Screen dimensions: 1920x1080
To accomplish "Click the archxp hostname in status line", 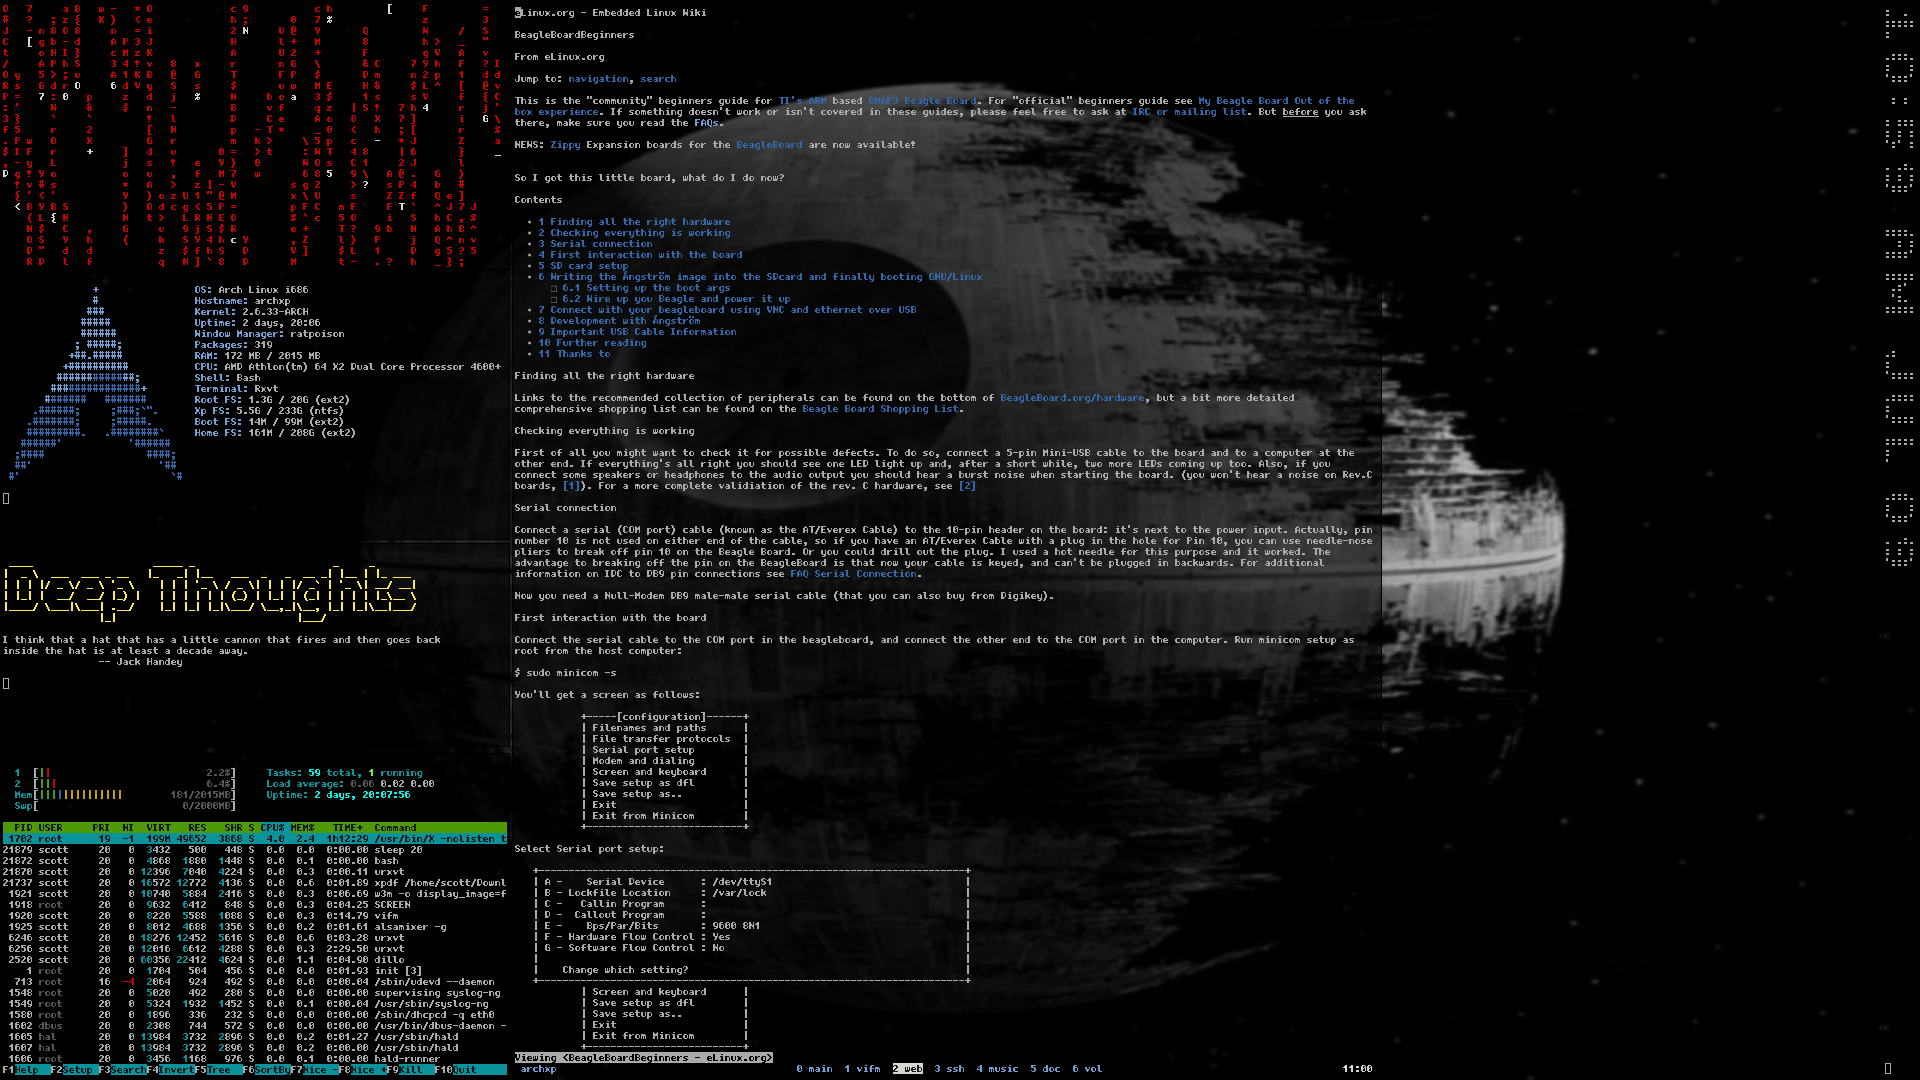I will 538,1069.
